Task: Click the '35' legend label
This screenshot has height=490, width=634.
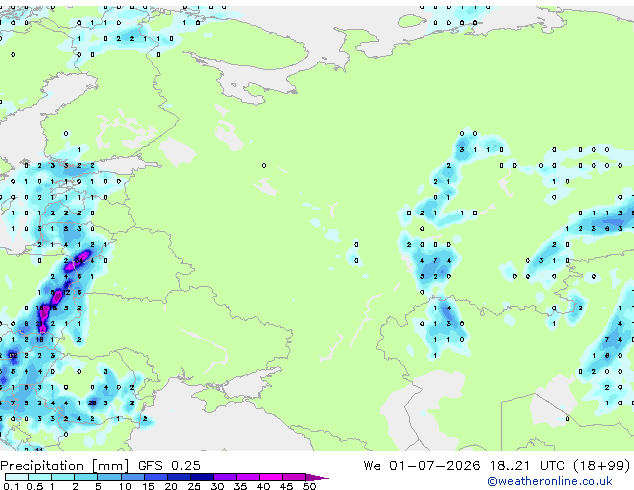Action: (240, 486)
